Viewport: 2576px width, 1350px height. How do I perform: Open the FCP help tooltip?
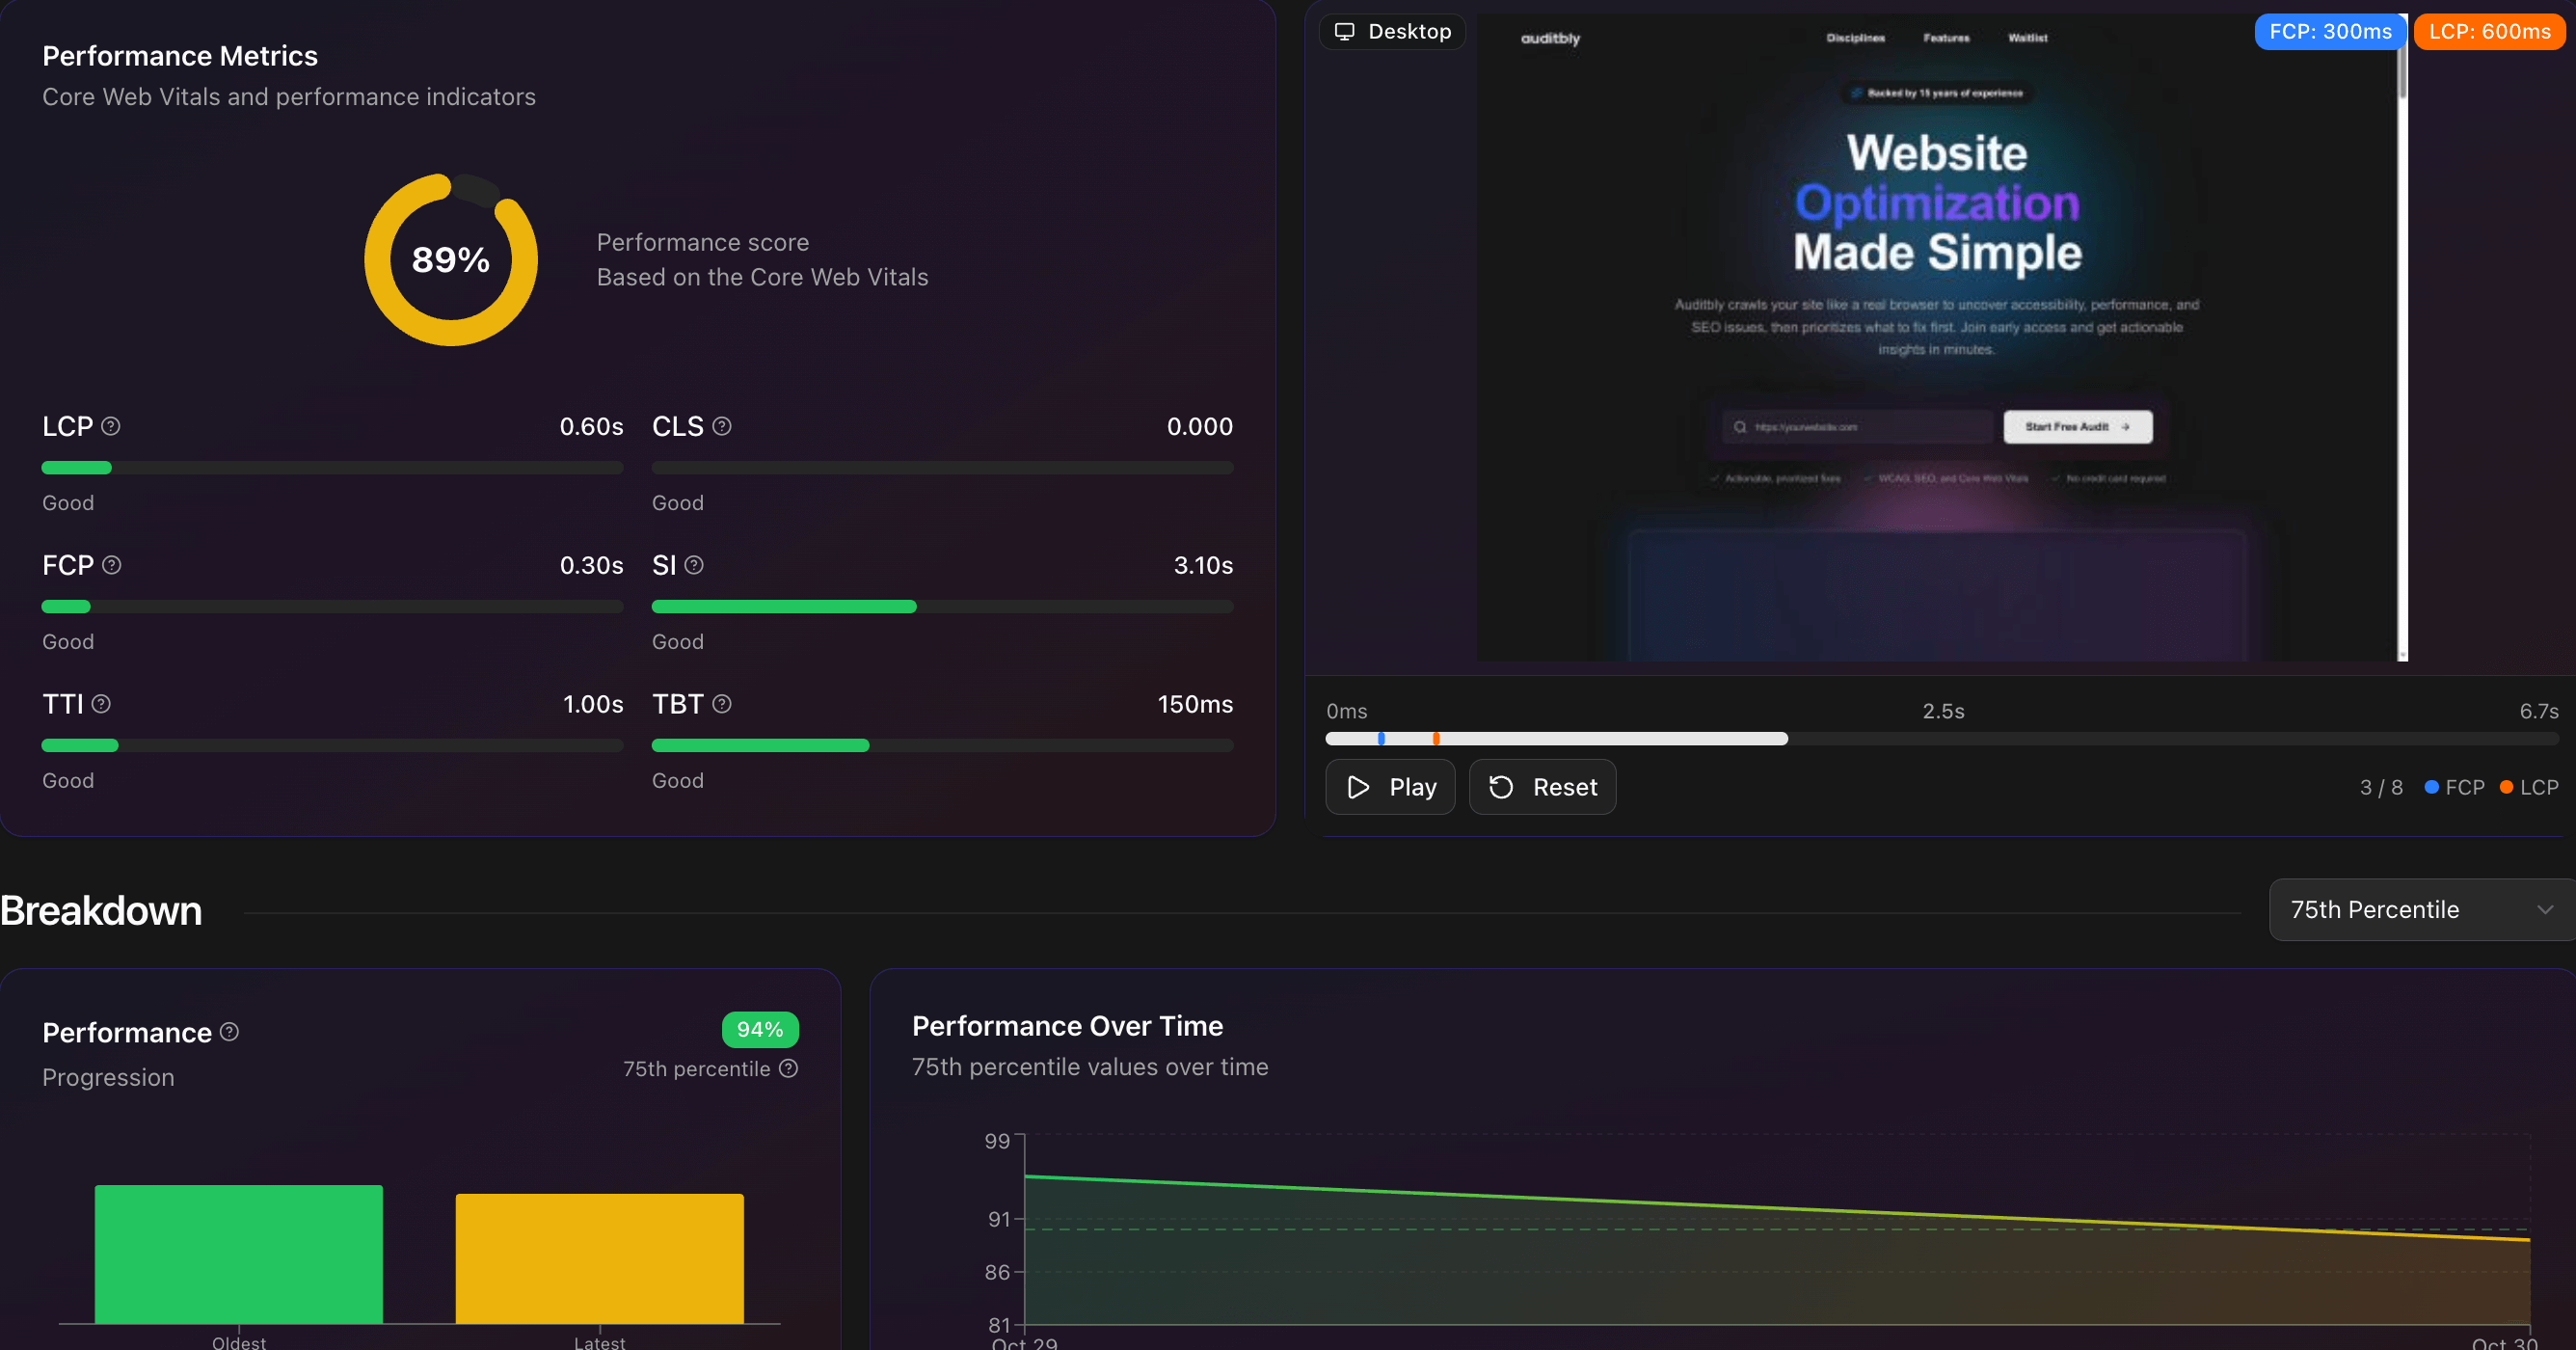click(112, 565)
